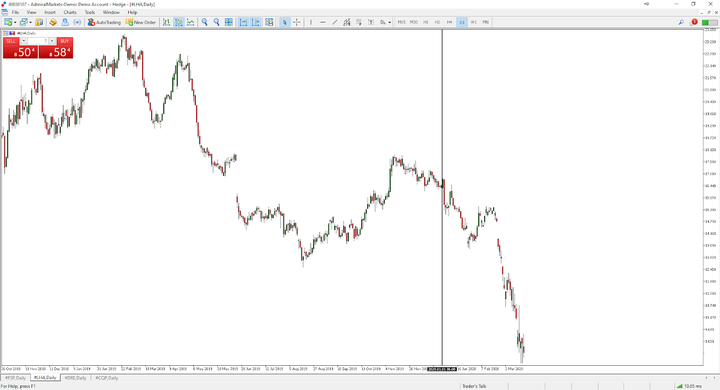Zoom in the chart magnifier
This screenshot has height=390, width=720.
204,22
